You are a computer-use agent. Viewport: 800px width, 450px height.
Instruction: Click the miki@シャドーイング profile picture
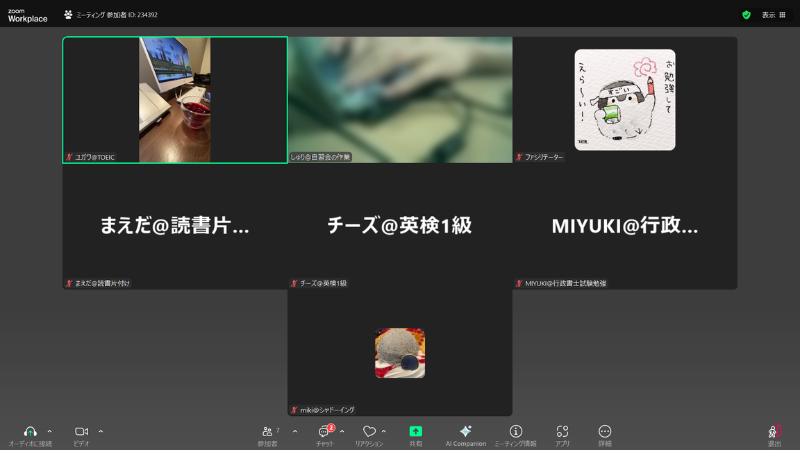pyautogui.click(x=400, y=353)
